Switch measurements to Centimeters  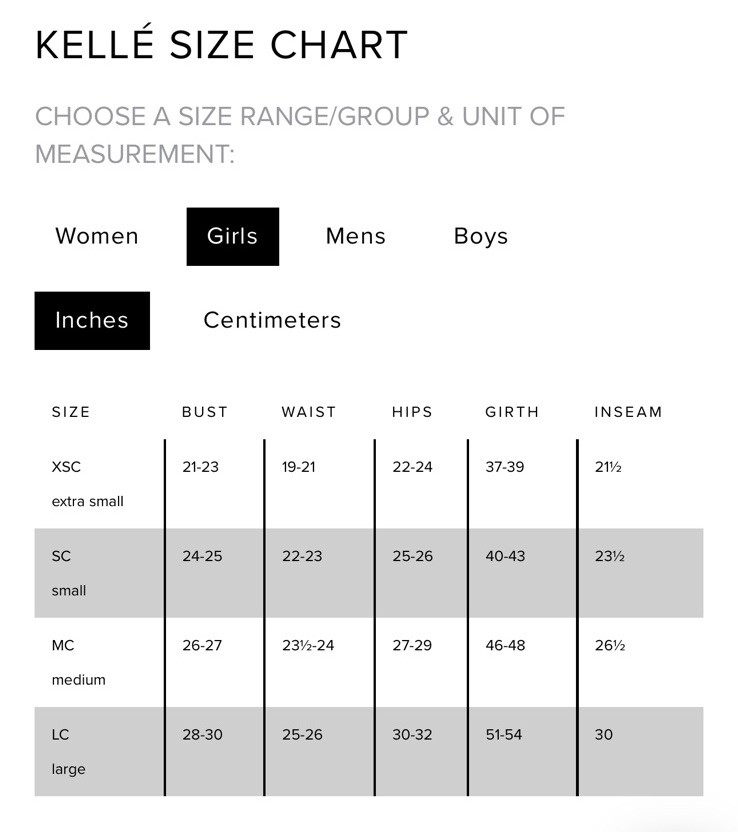[x=272, y=320]
